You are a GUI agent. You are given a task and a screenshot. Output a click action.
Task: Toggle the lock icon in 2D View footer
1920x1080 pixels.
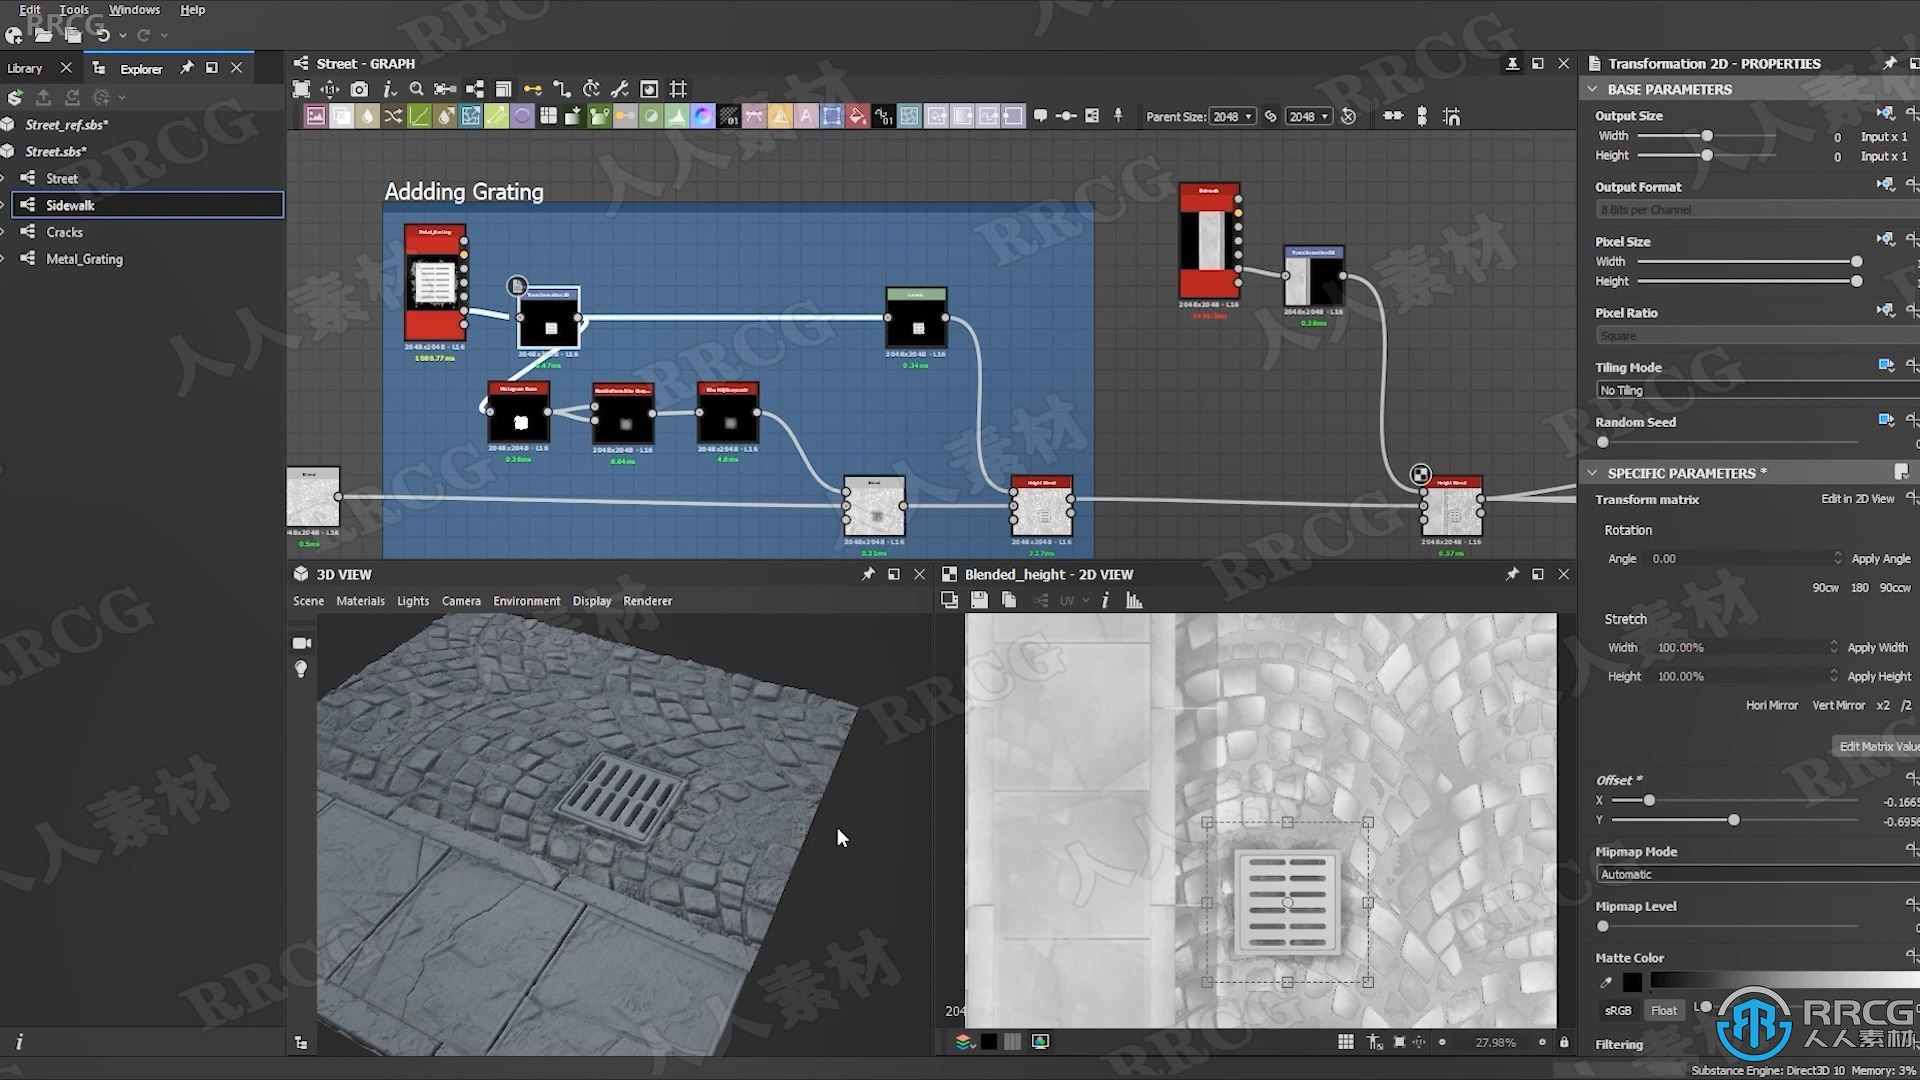(x=1564, y=1042)
